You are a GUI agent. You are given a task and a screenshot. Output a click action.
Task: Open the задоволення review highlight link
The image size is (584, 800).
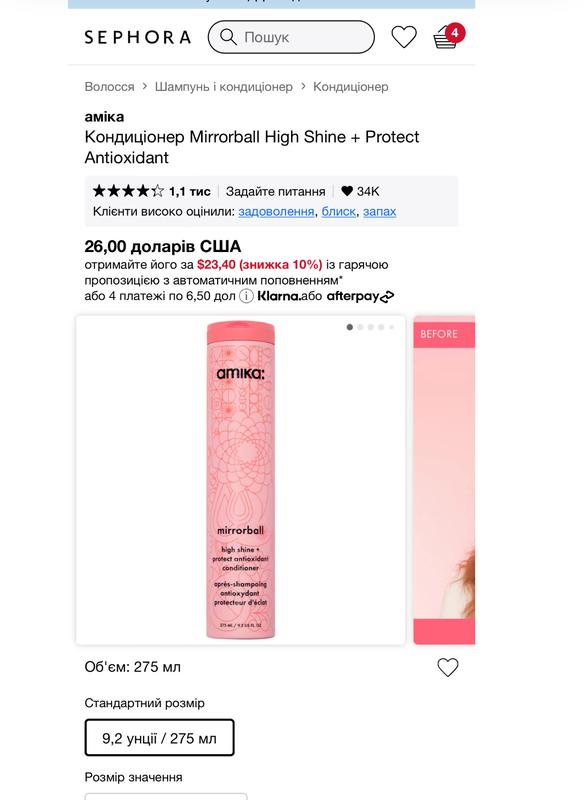pyautogui.click(x=276, y=211)
